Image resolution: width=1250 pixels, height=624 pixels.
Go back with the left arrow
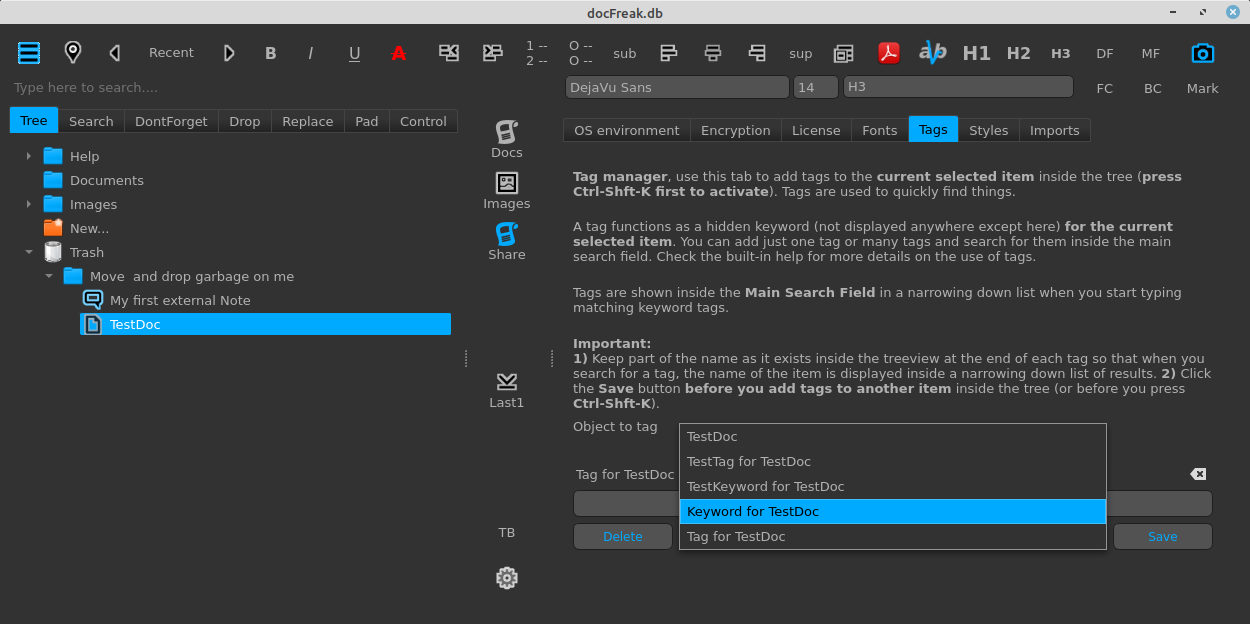(115, 53)
